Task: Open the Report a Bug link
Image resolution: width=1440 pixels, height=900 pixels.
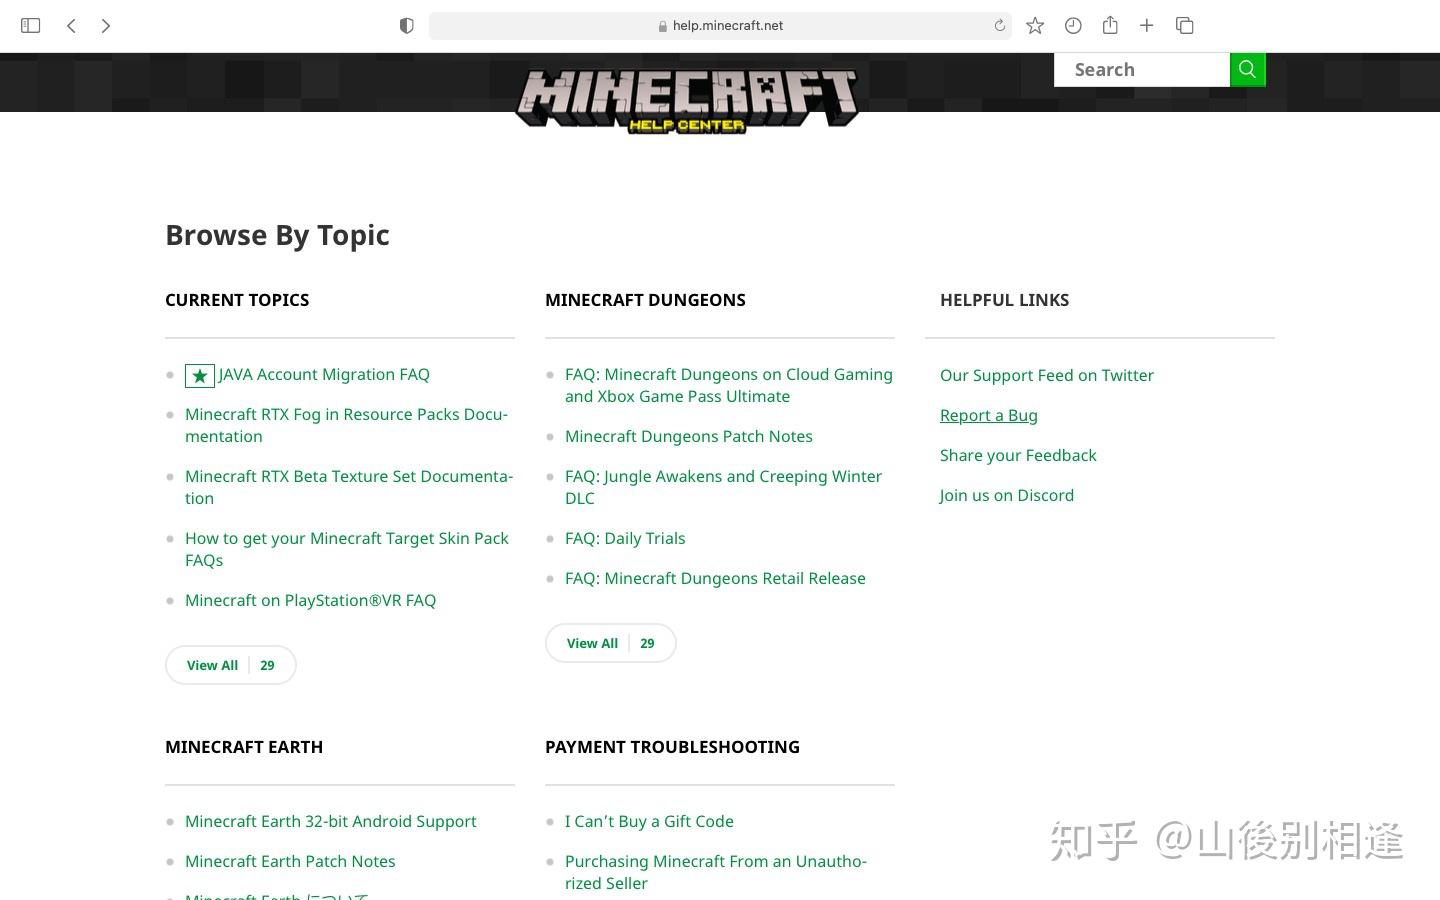Action: click(x=988, y=415)
